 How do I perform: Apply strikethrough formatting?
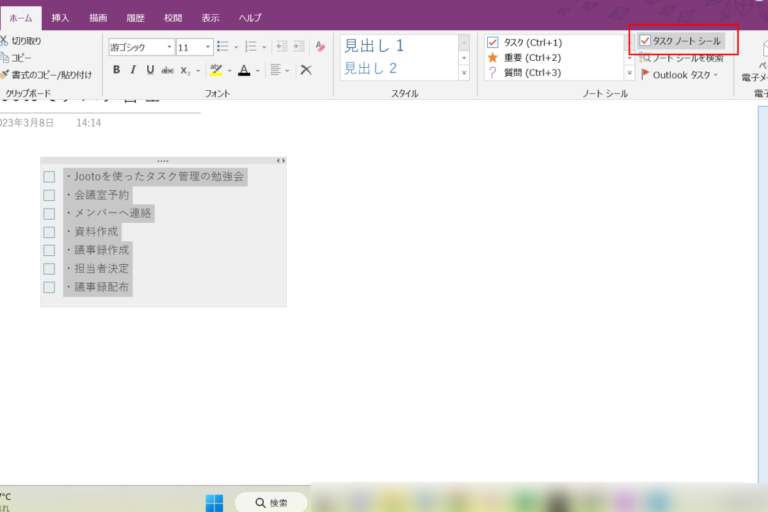pos(168,71)
